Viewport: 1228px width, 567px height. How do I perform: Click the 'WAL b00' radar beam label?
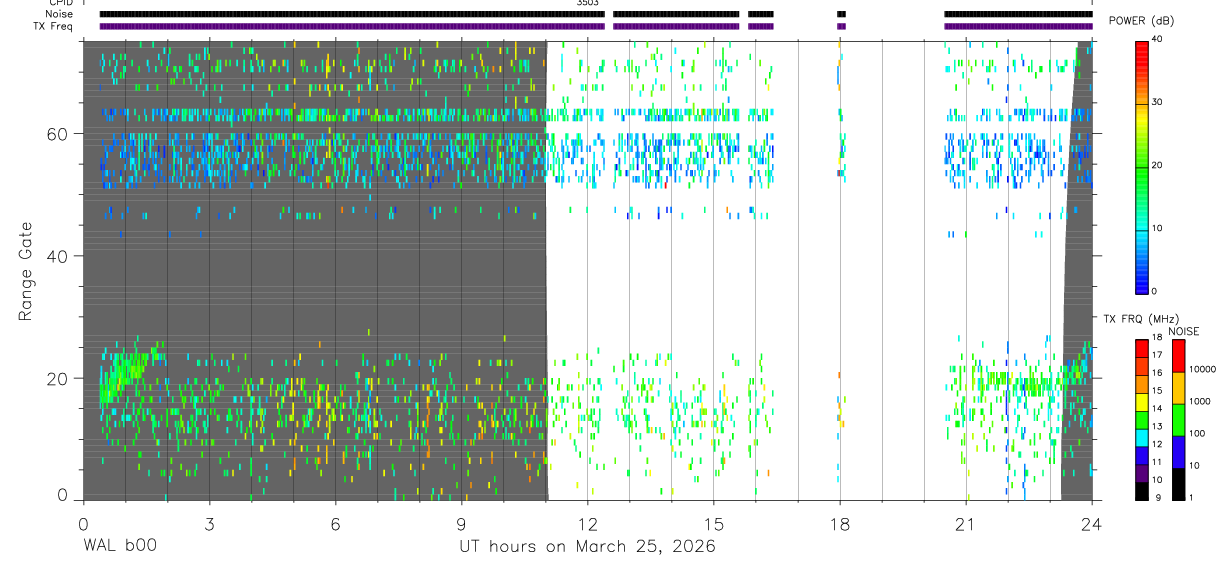pyautogui.click(x=119, y=547)
